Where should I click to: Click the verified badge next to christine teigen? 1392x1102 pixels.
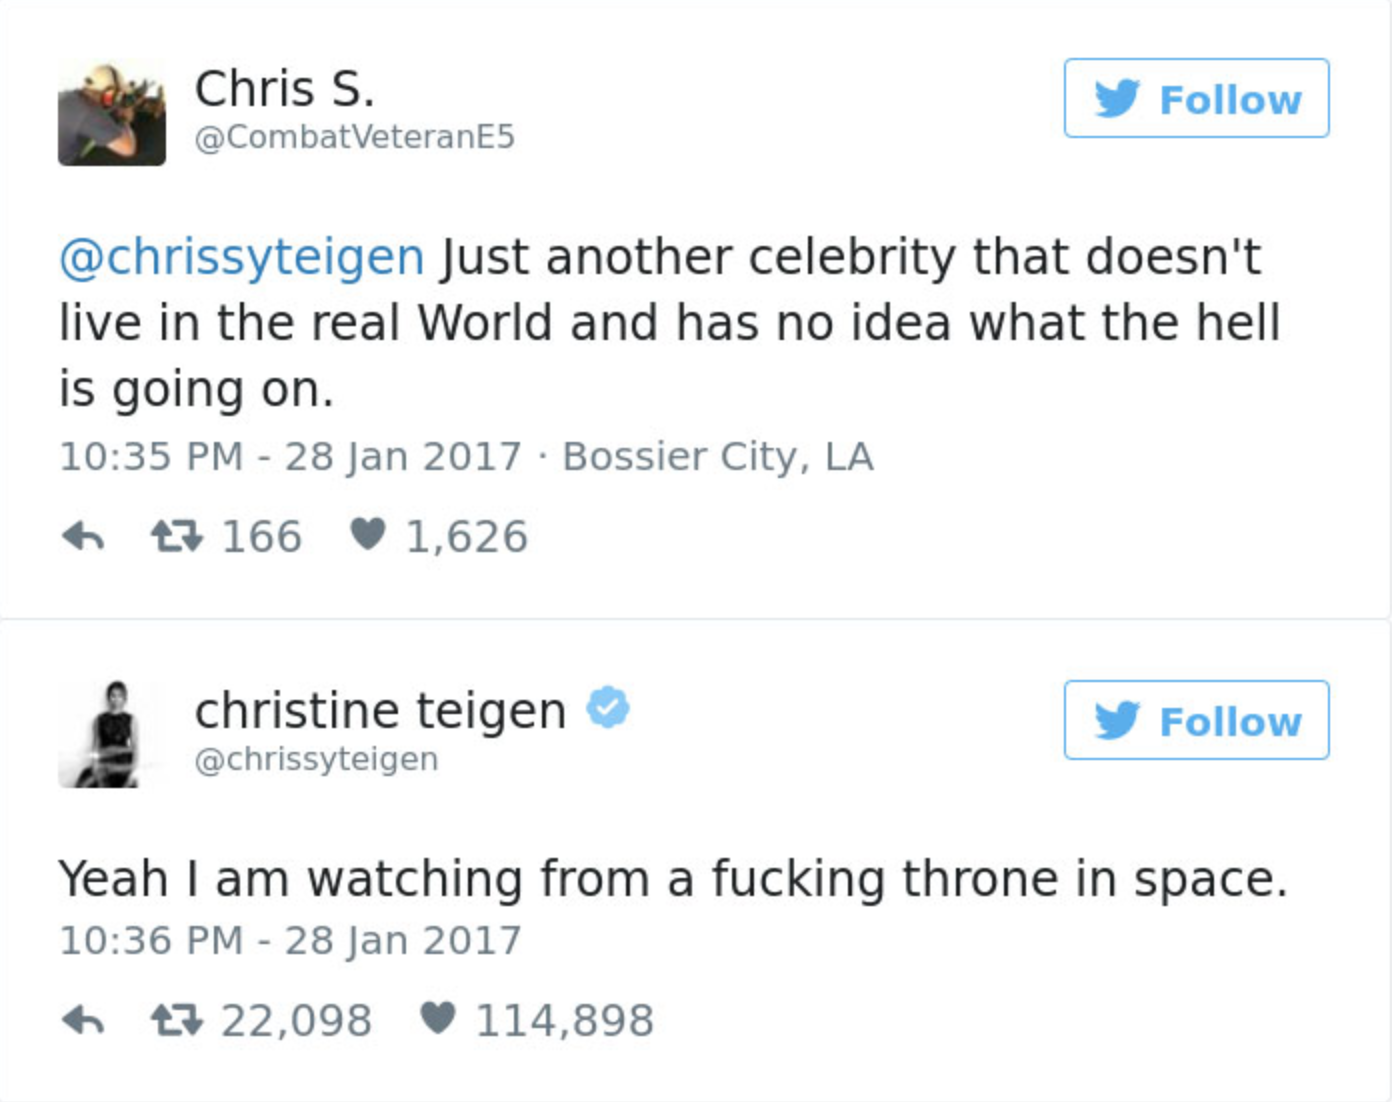point(609,708)
